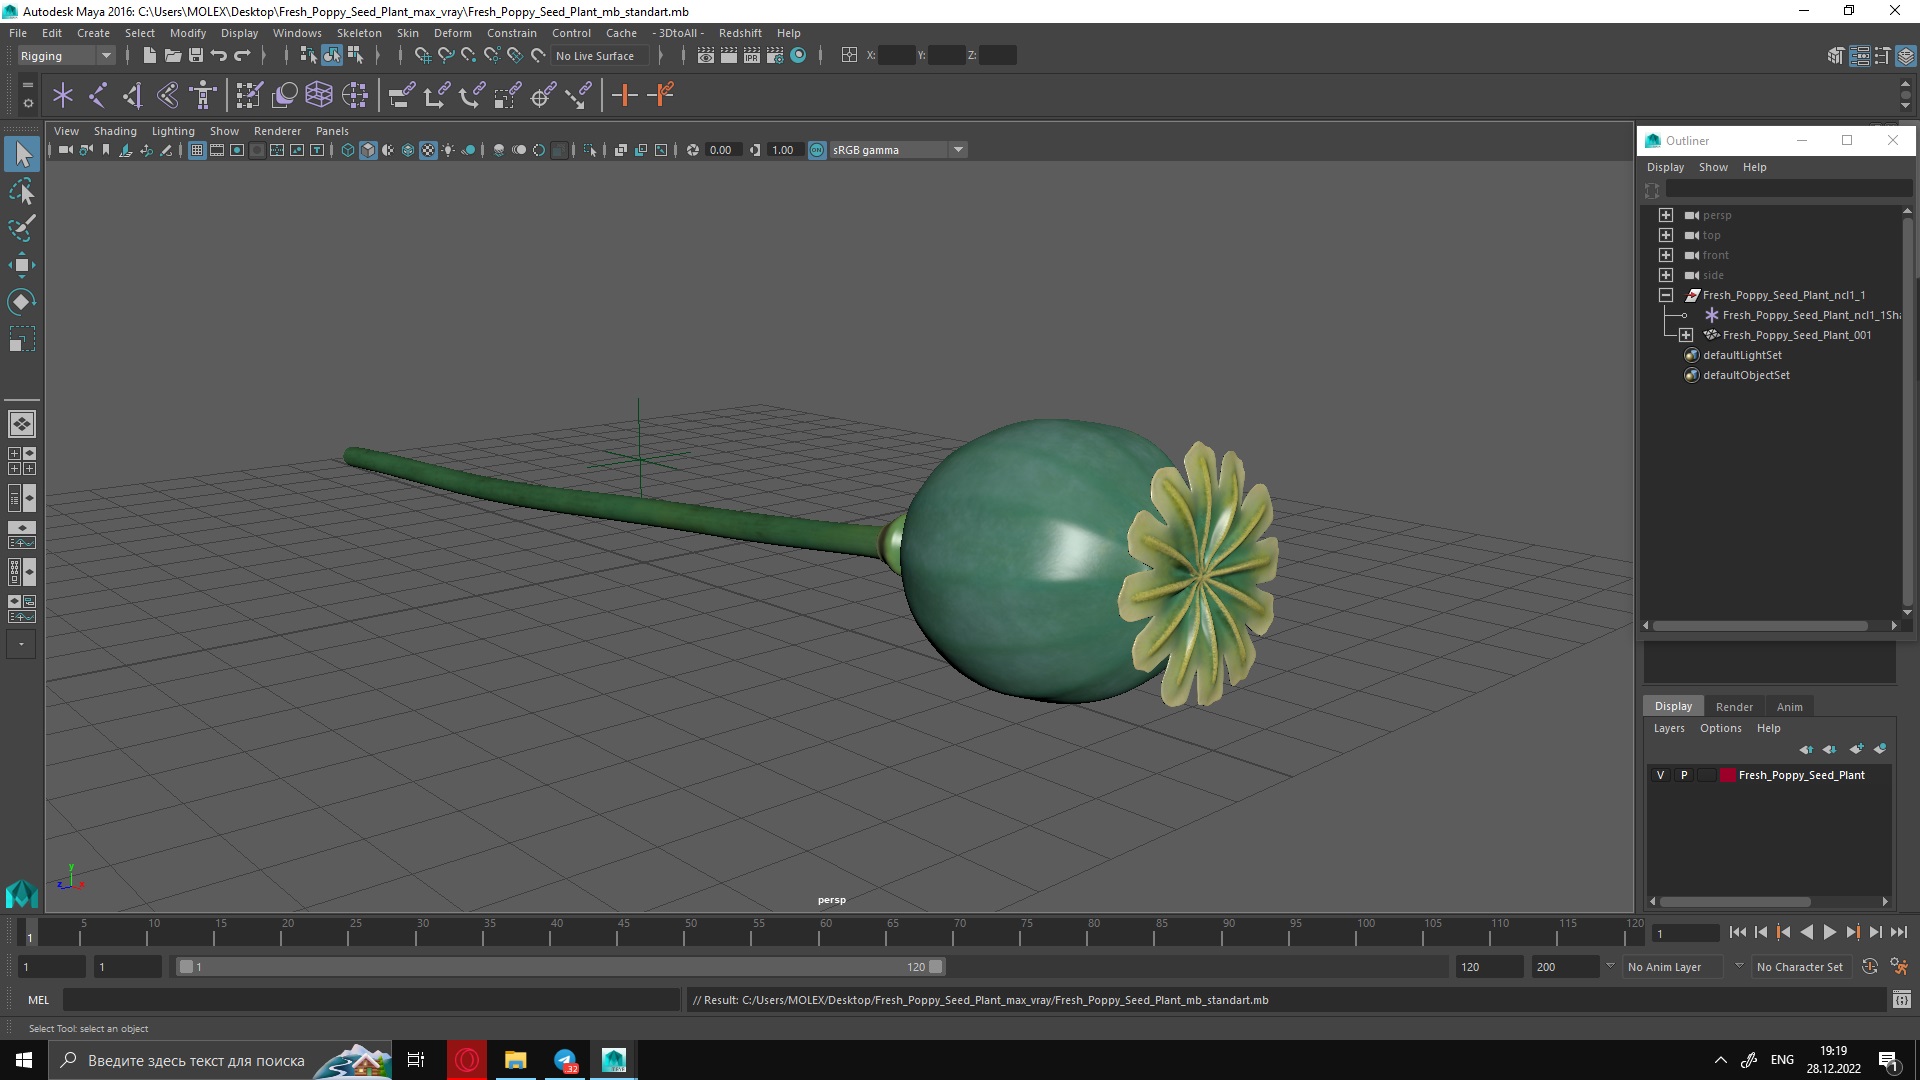Go to end of playback range
The height and width of the screenshot is (1080, 1920).
point(1898,932)
